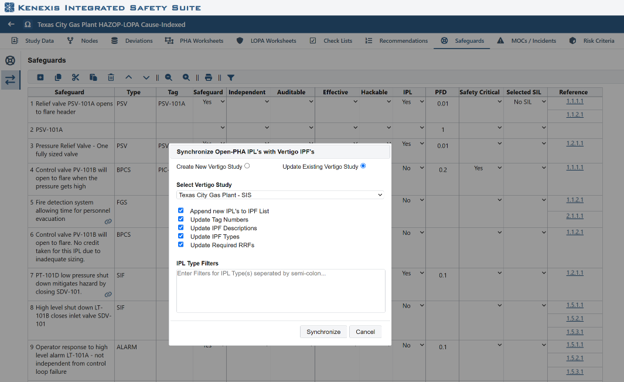Switch to the LOPA Worksheets tab
Image resolution: width=624 pixels, height=382 pixels.
[267, 41]
